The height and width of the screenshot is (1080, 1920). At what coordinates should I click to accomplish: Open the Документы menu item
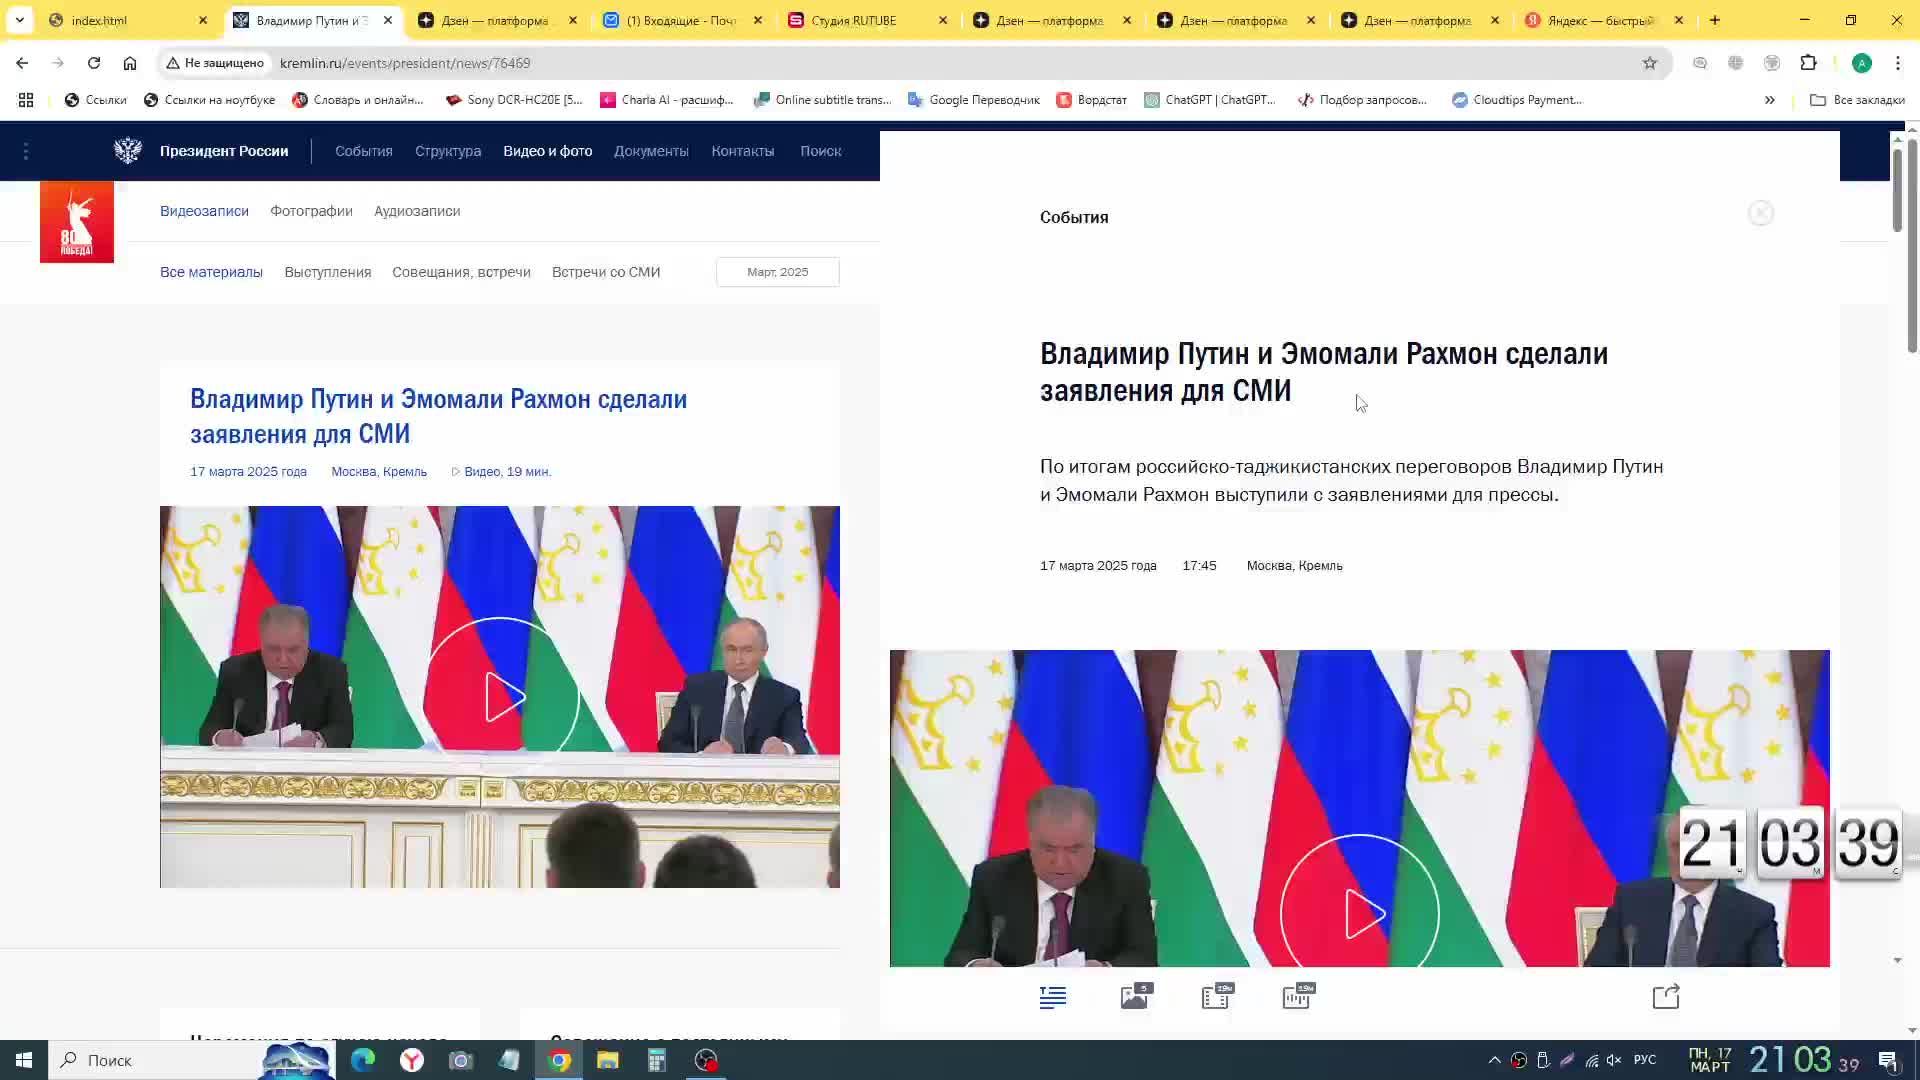tap(651, 151)
